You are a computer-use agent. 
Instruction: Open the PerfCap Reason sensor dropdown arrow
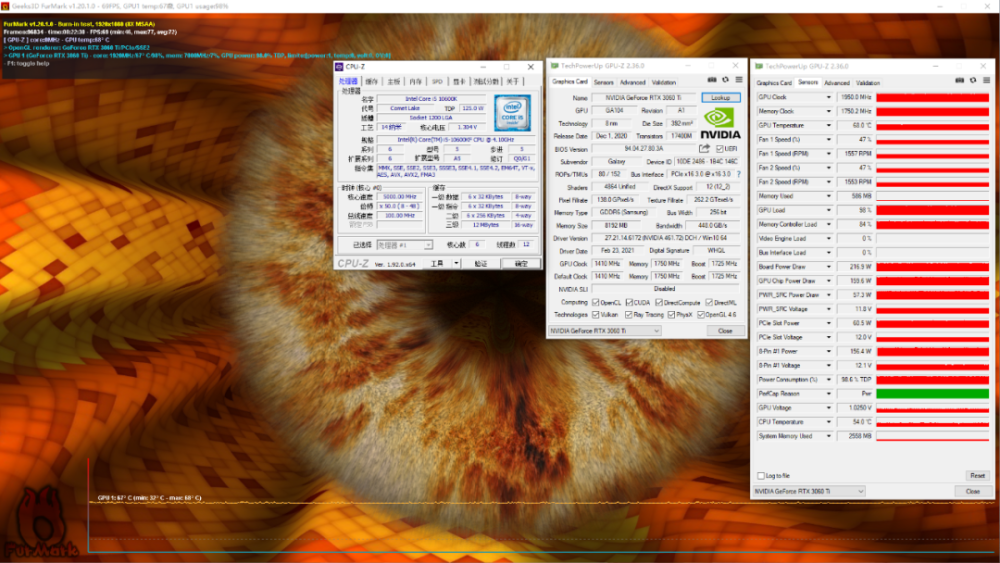pyautogui.click(x=828, y=394)
